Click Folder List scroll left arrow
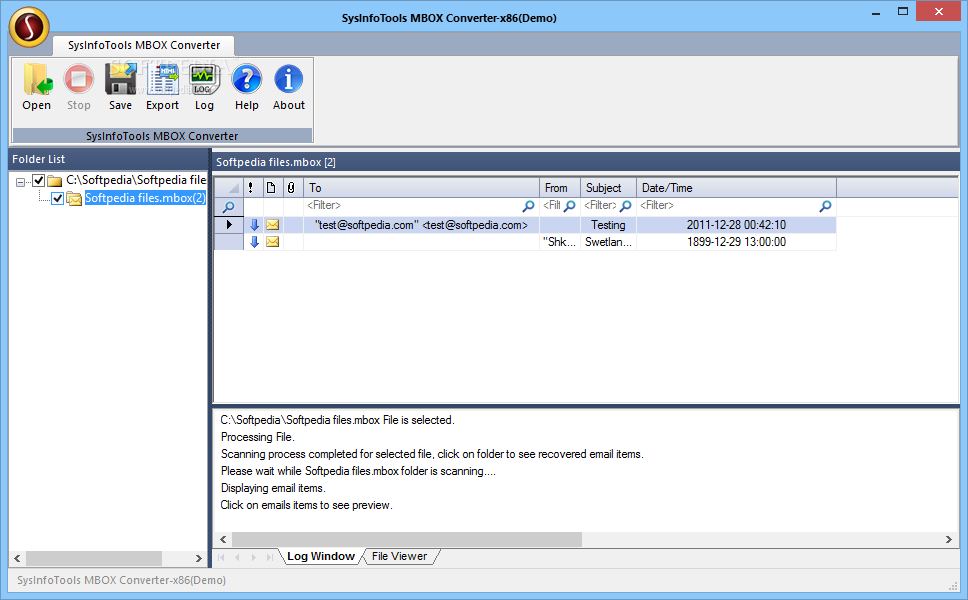968x600 pixels. pos(17,558)
